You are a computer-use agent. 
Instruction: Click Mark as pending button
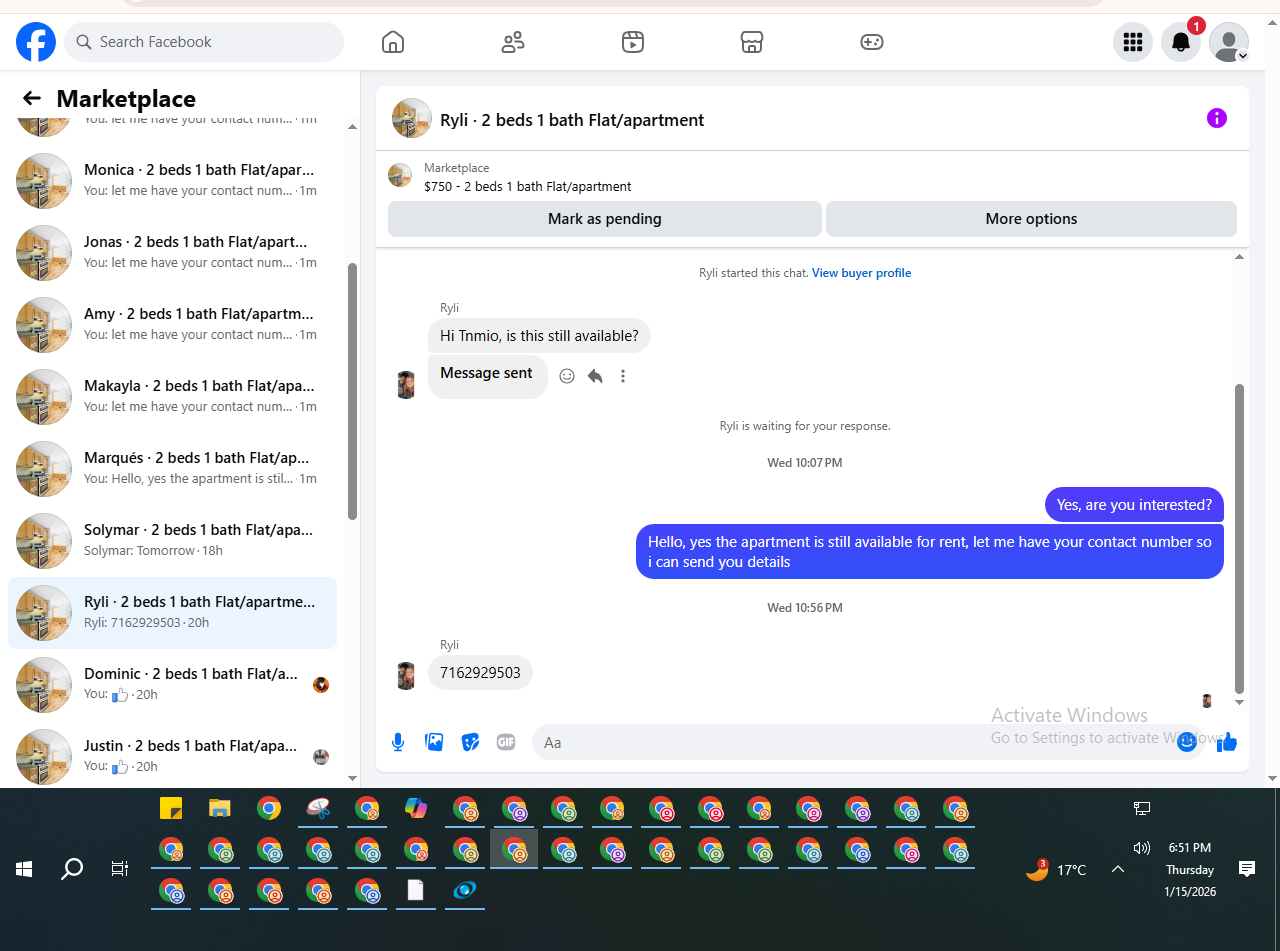(605, 219)
